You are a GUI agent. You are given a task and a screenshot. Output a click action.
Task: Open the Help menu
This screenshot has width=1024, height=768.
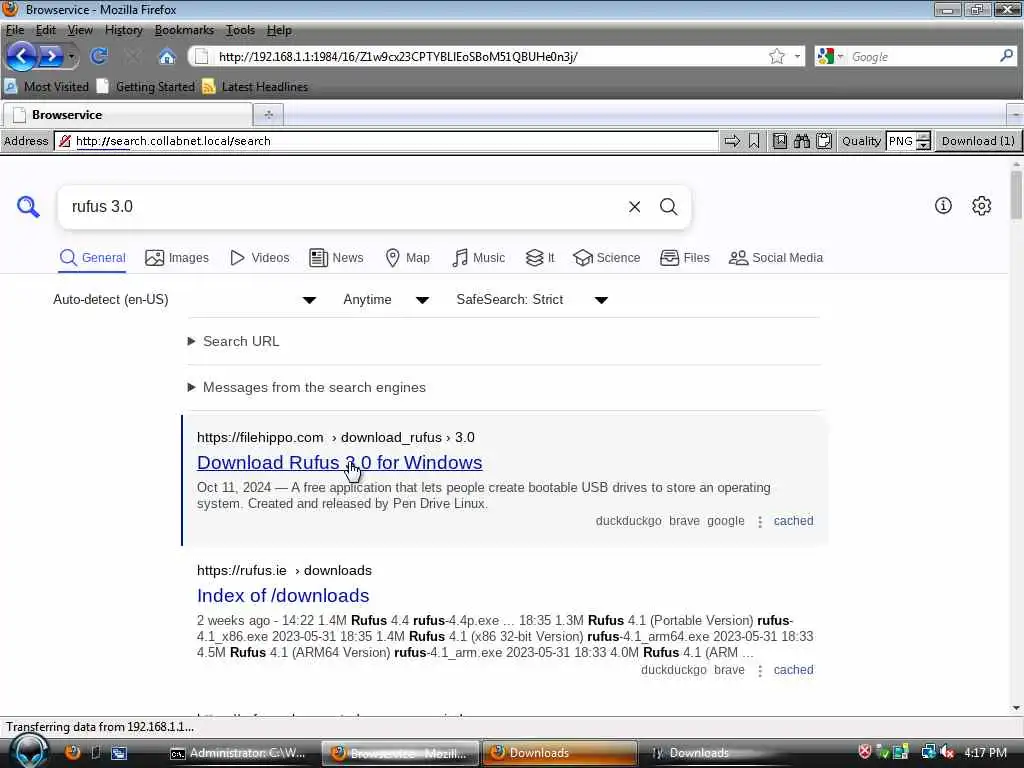point(279,30)
